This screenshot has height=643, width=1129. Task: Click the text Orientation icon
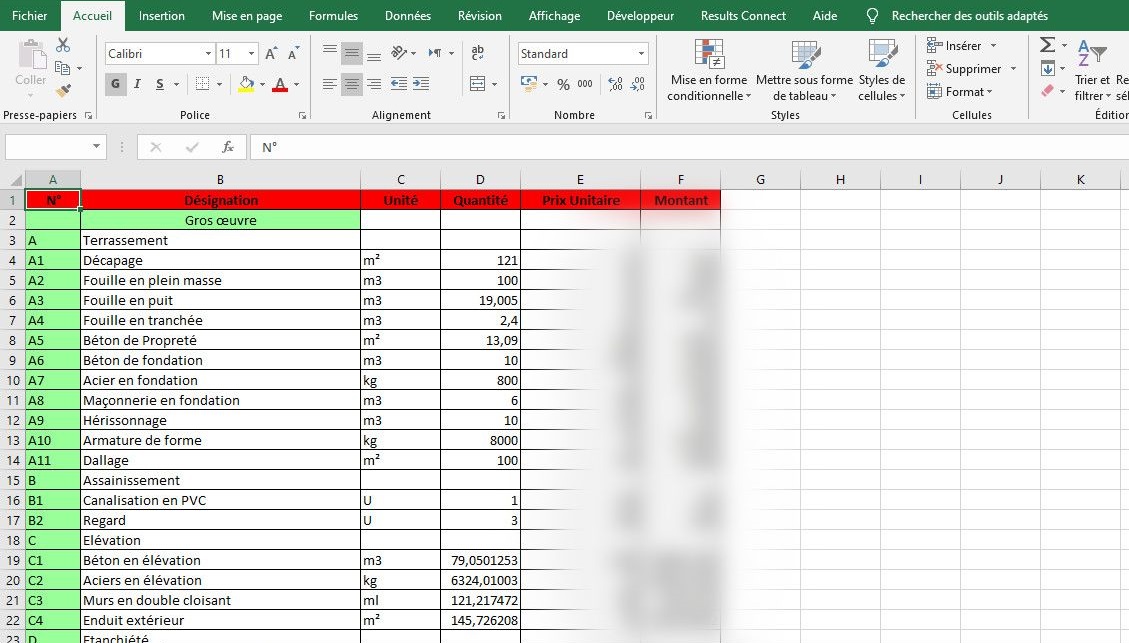[399, 53]
